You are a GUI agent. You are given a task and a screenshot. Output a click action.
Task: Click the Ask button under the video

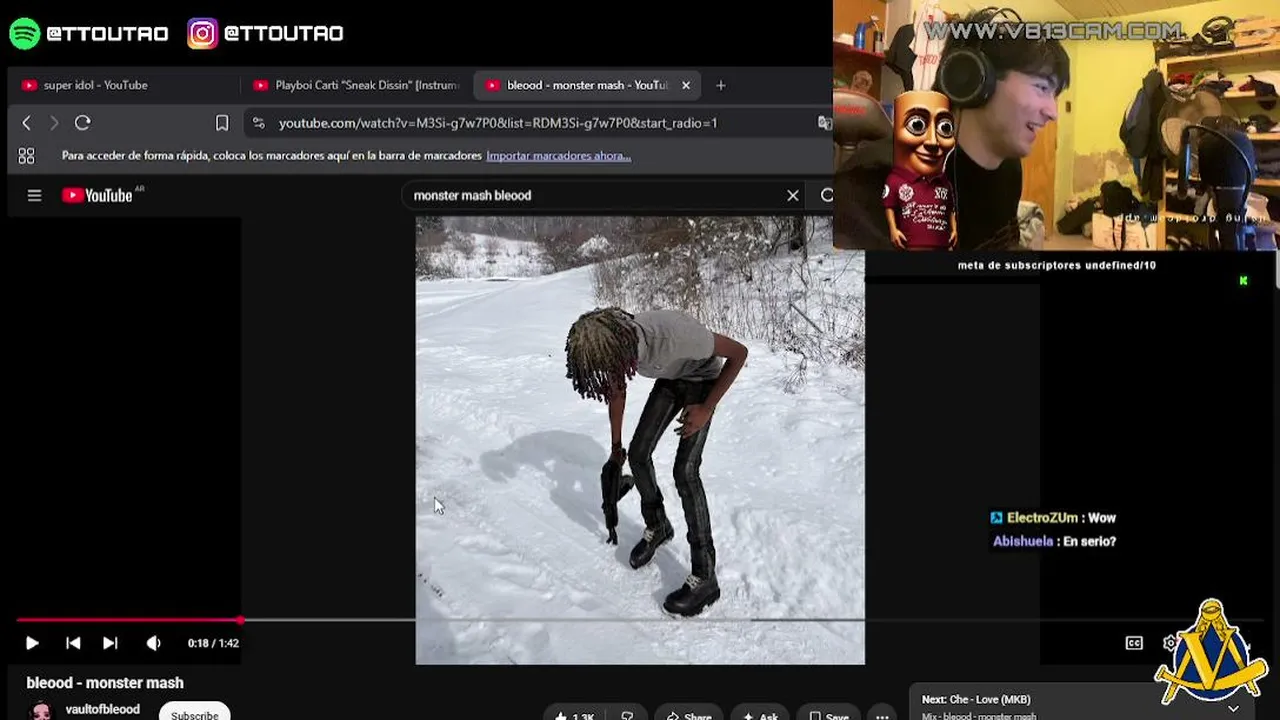(760, 715)
